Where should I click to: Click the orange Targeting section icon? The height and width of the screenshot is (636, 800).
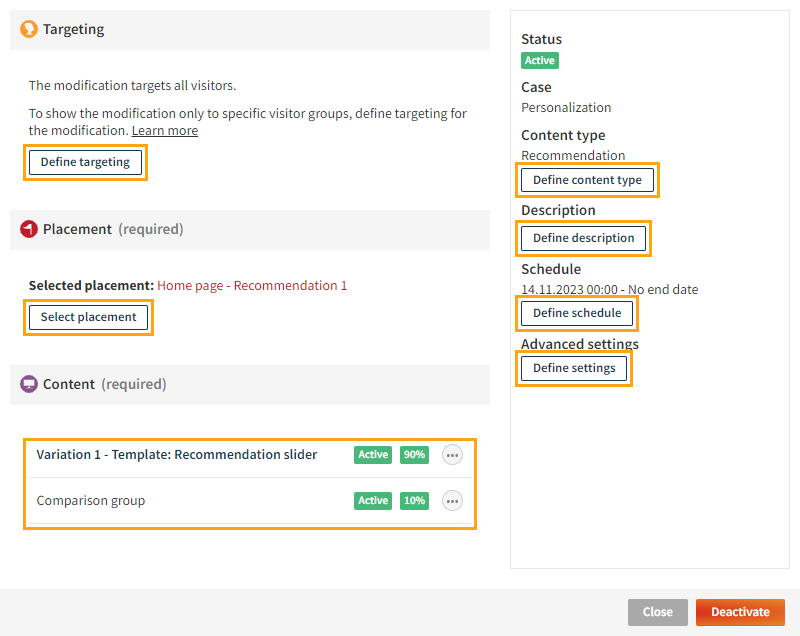(29, 30)
